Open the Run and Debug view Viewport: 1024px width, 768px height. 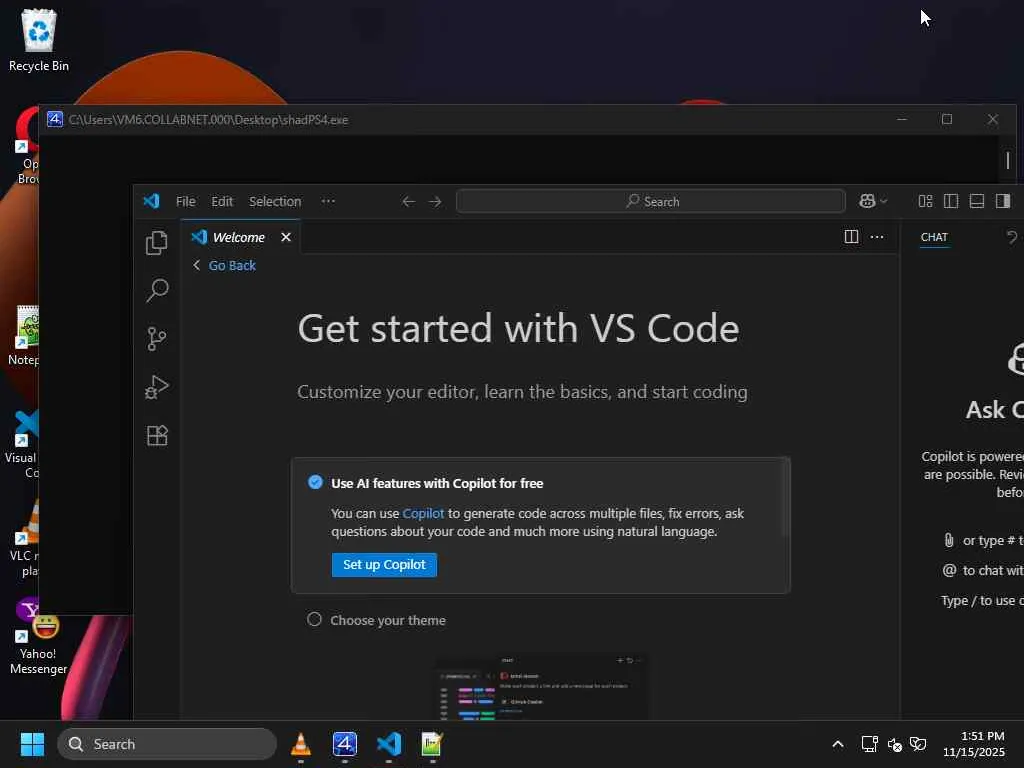157,387
